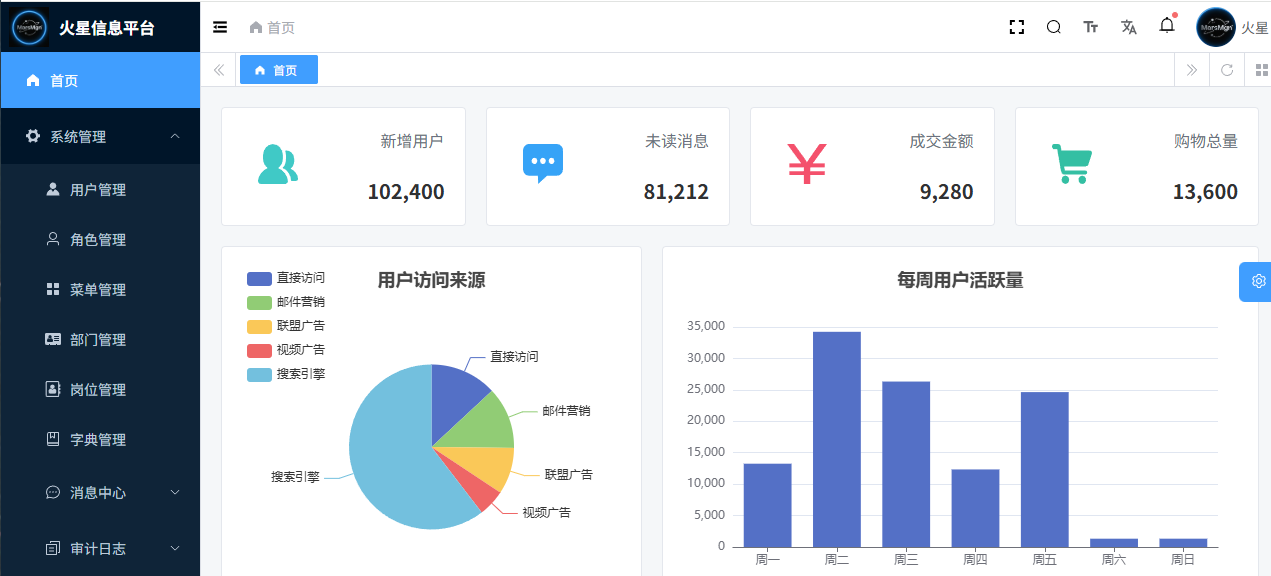
Task: Click the red 视频广告 pie slice
Action: pos(475,487)
